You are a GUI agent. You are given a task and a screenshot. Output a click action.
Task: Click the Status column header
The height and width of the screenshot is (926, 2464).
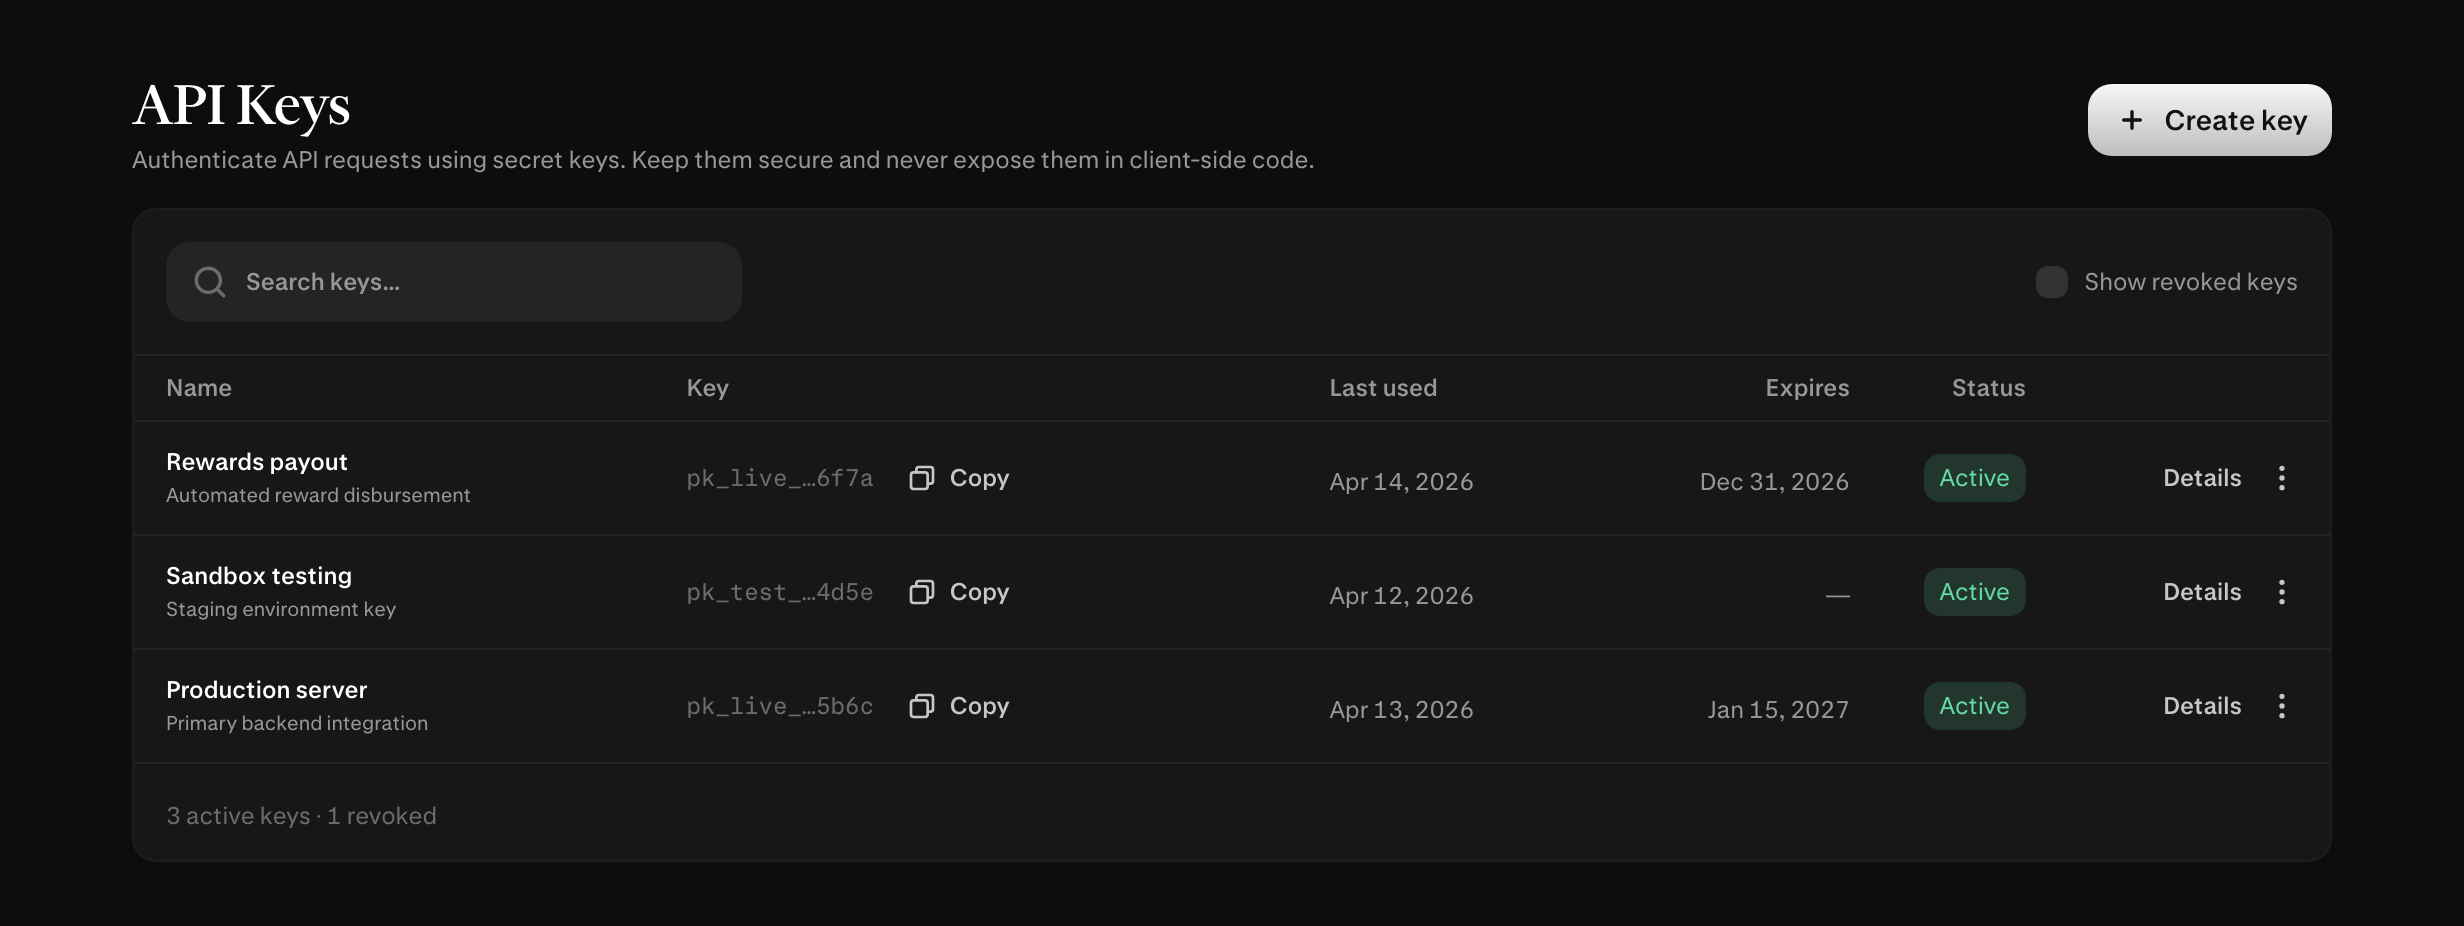coord(1988,388)
